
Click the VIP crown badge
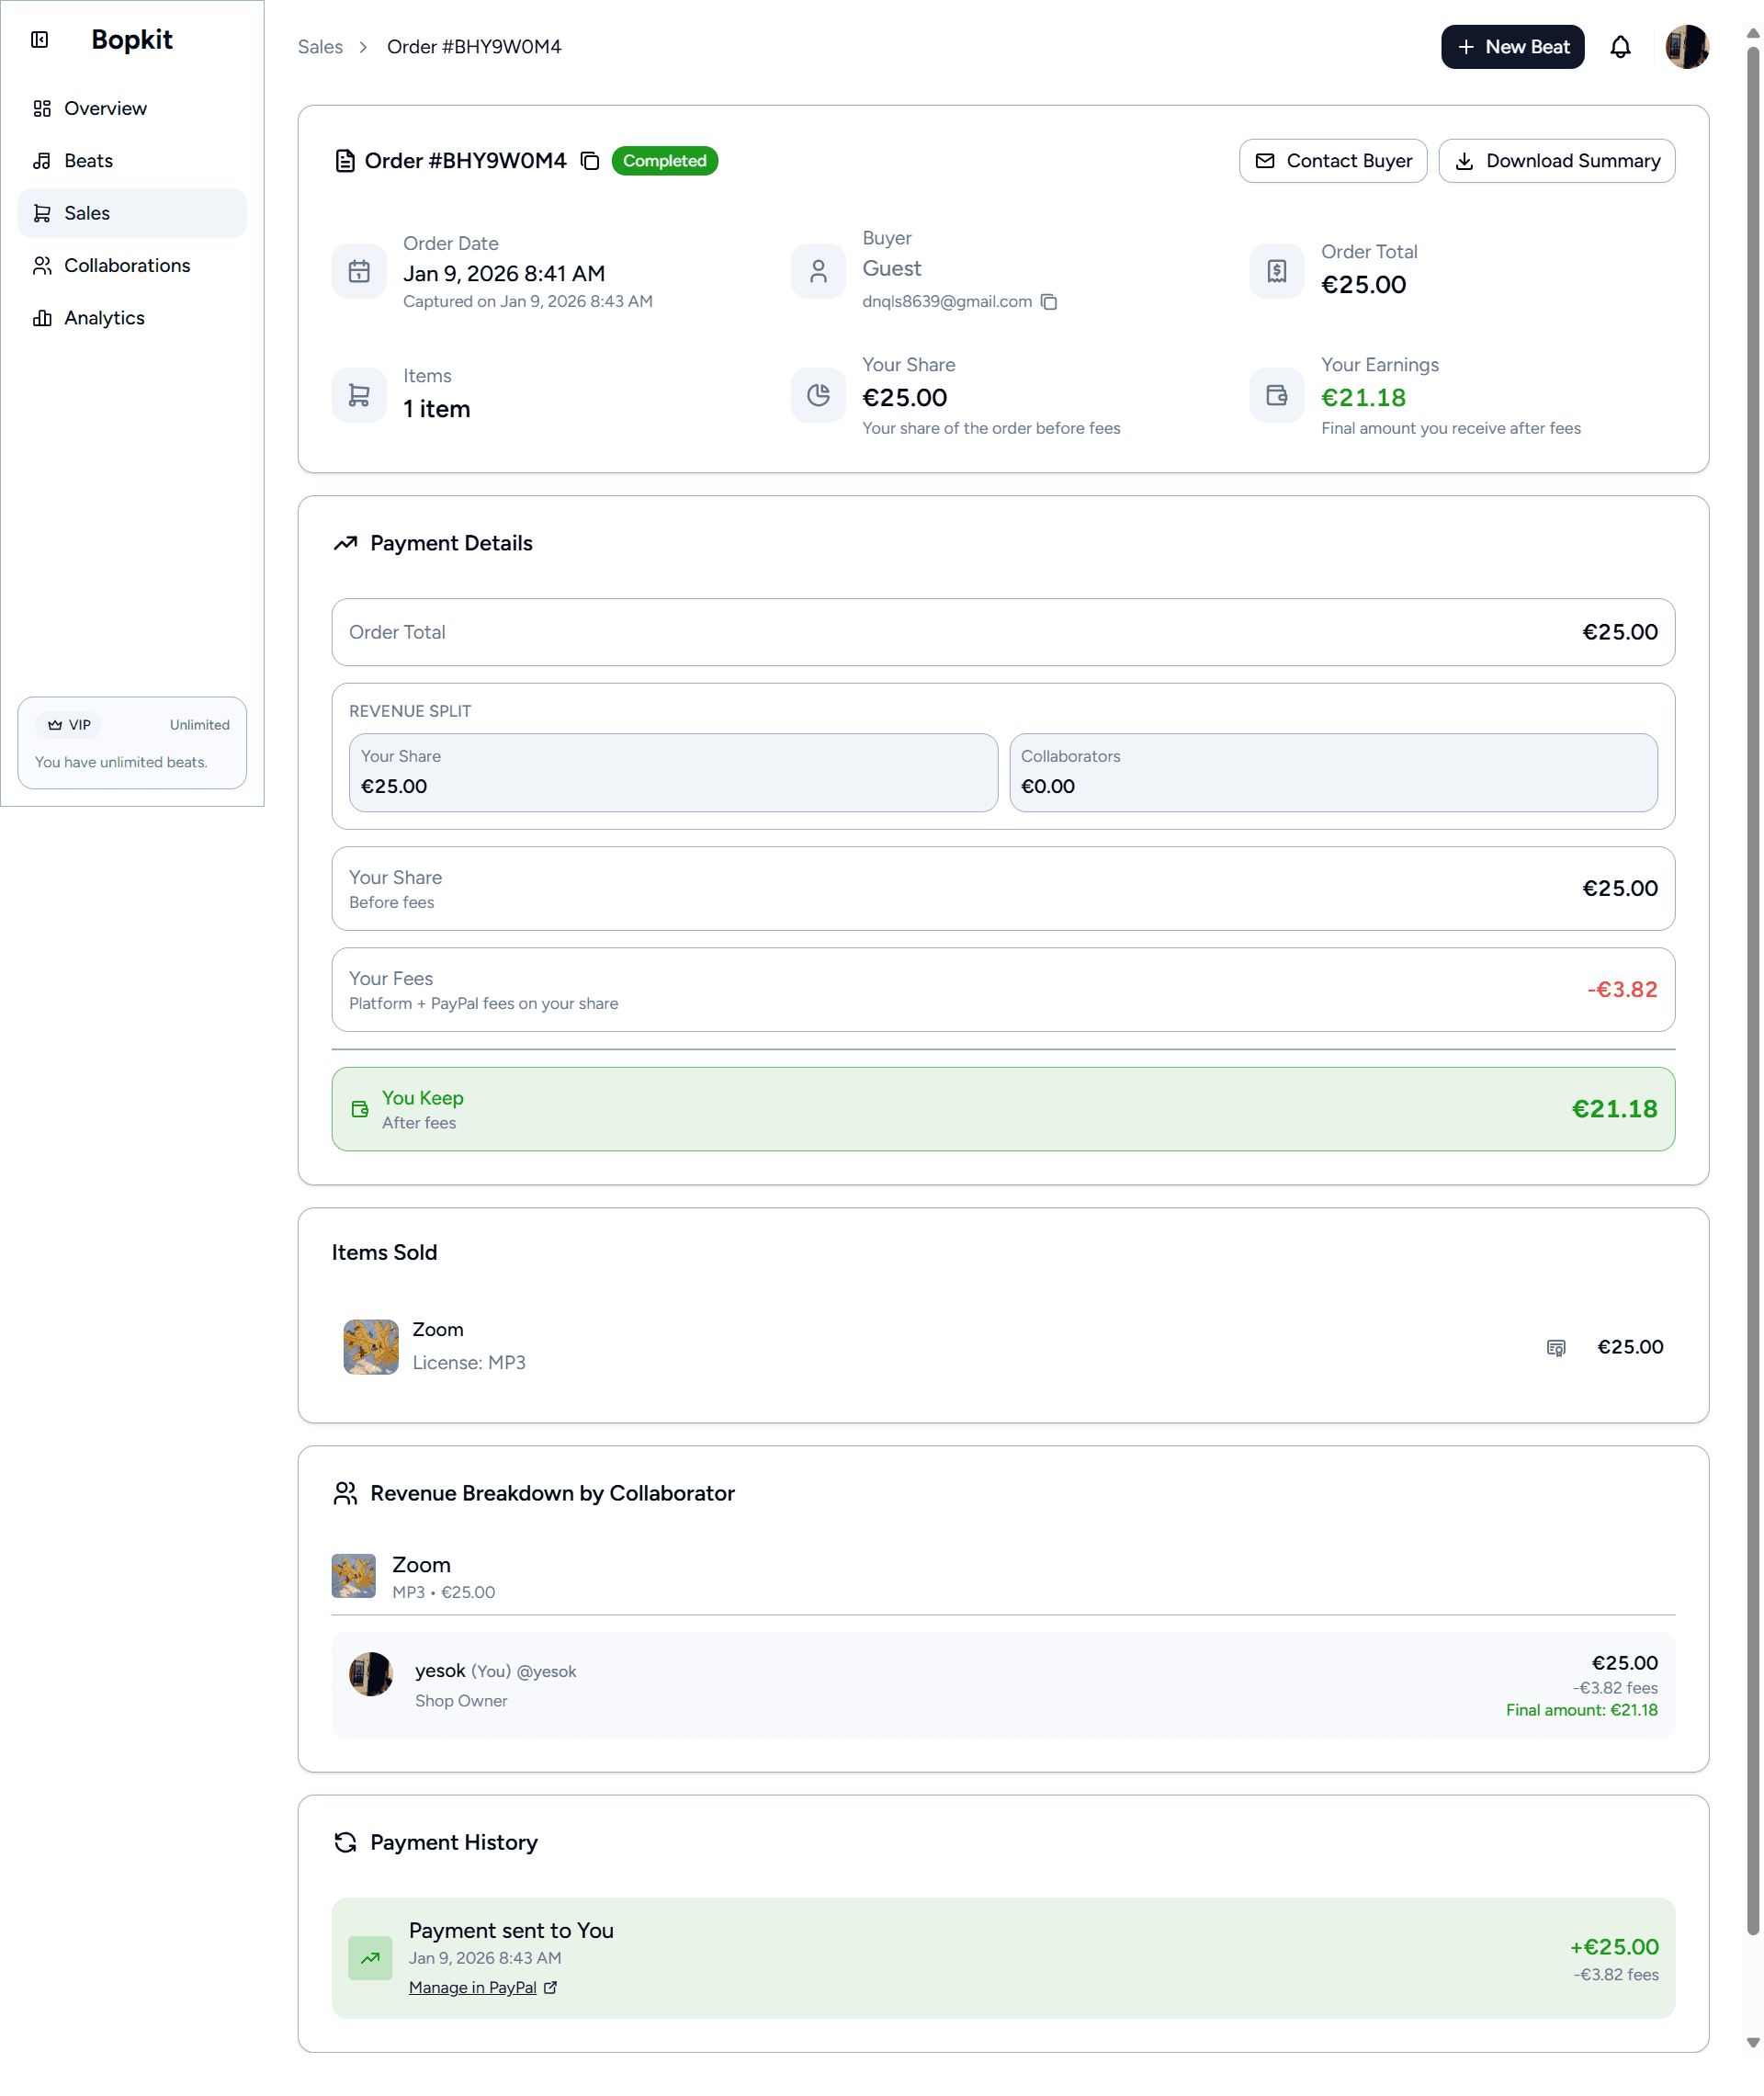57,724
